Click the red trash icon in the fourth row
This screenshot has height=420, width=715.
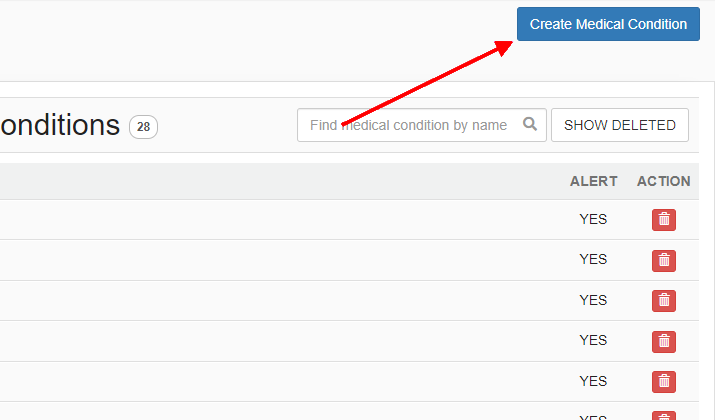tap(663, 342)
